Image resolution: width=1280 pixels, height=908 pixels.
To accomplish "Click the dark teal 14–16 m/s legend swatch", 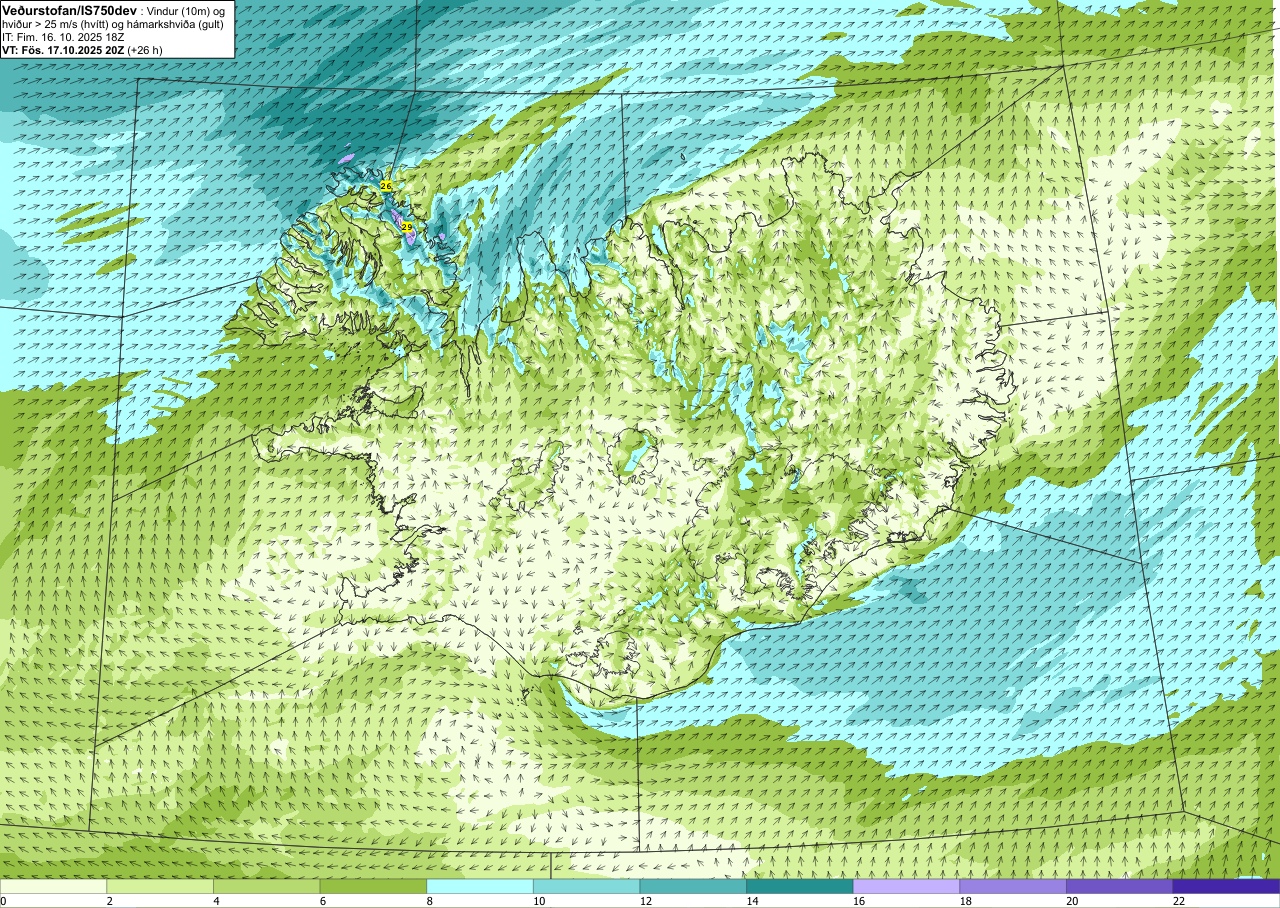I will 800,886.
